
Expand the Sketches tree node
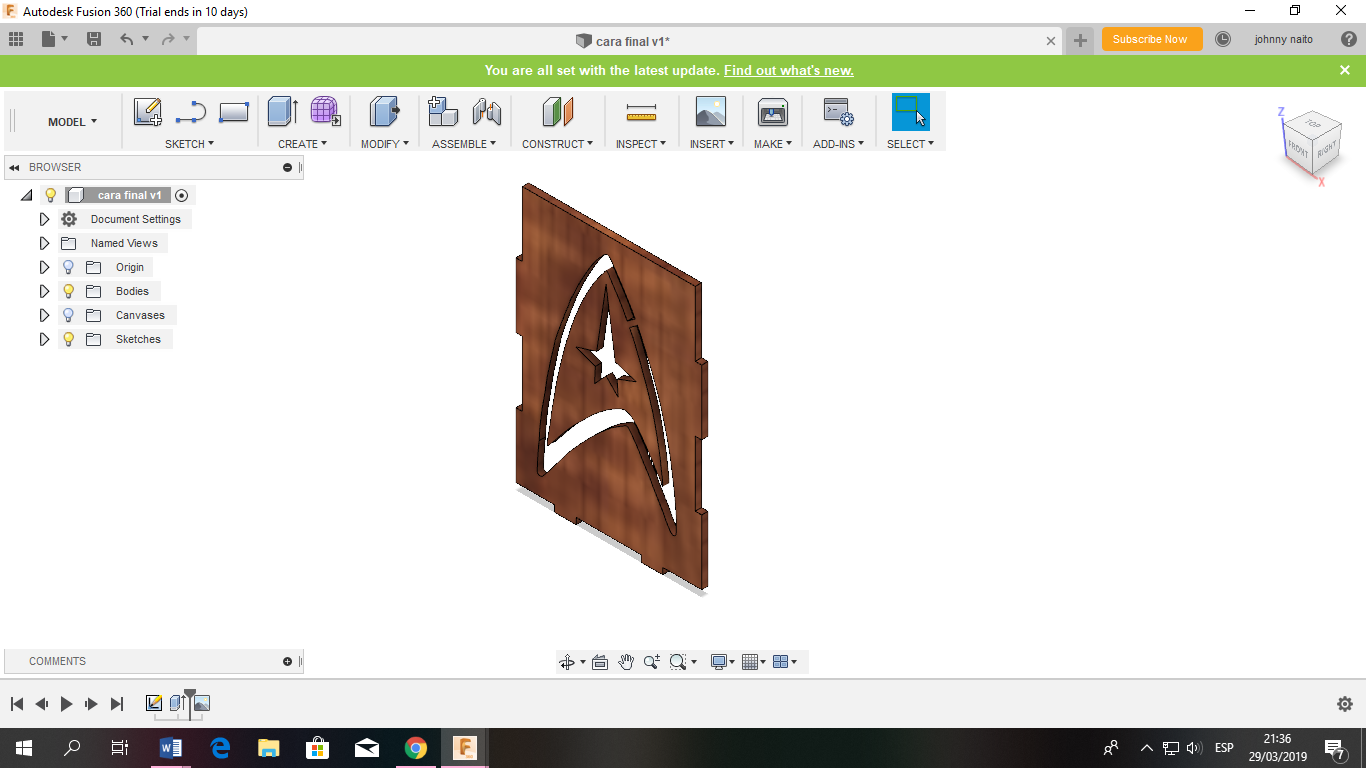coord(44,339)
